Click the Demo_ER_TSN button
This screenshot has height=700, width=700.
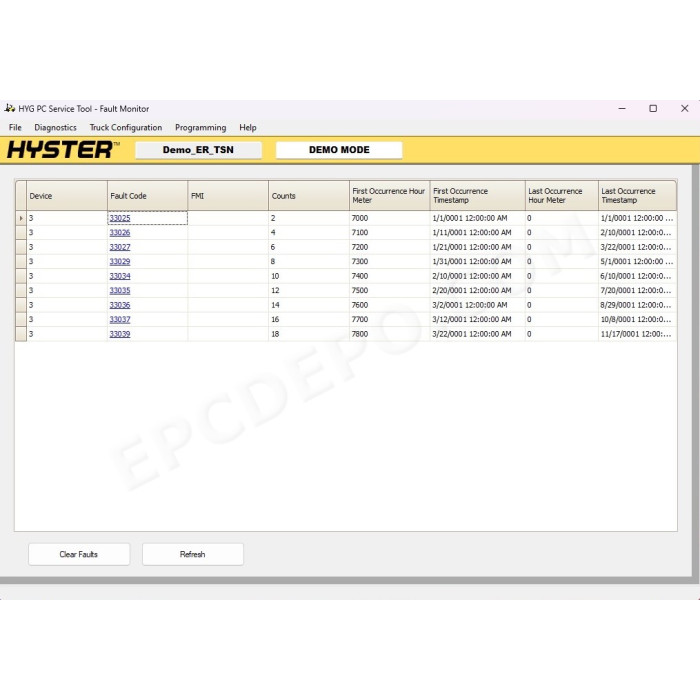click(x=198, y=150)
